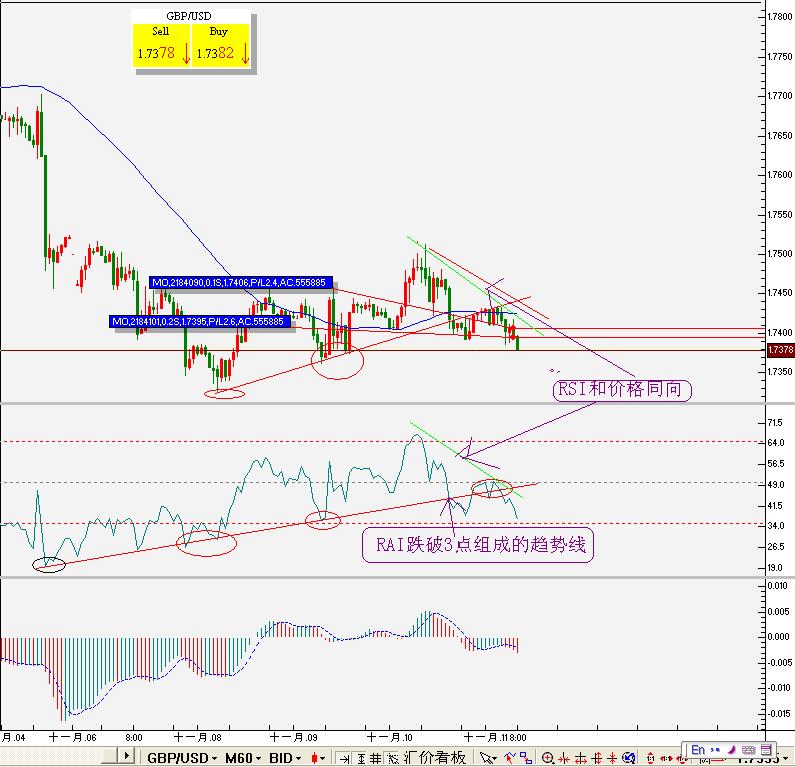Screen dimensions: 795x767
Task: Click the 十一月.10 date label on time axis
Action: [389, 738]
